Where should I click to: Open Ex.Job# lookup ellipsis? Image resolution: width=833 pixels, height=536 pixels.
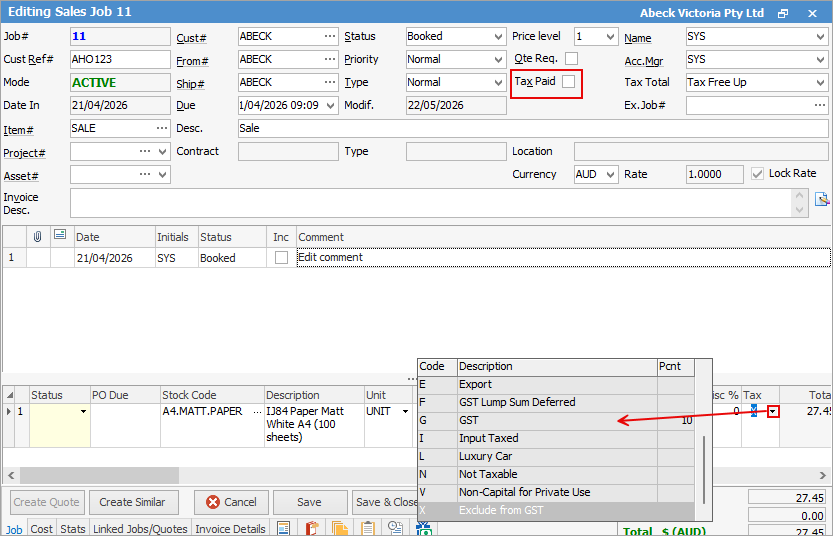pos(820,105)
